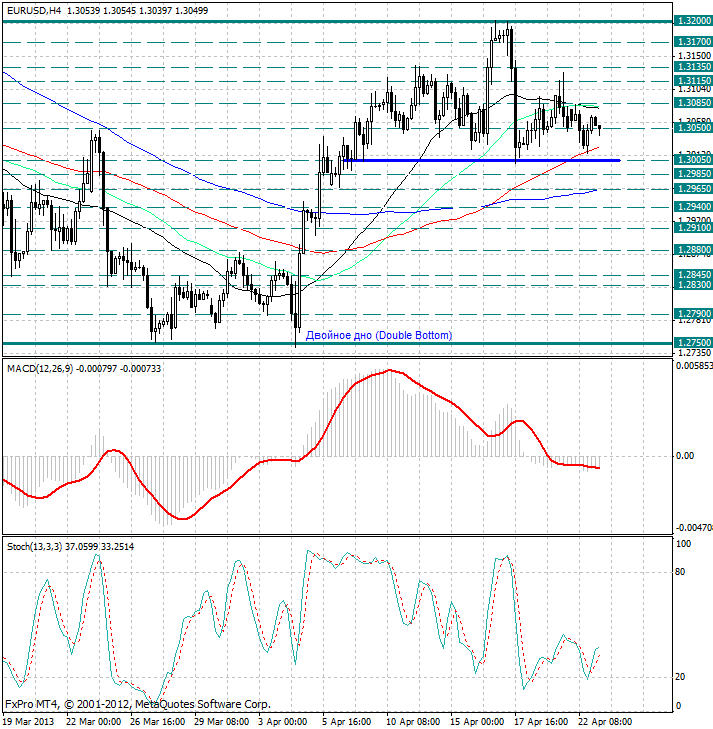Select the 1.27900 price level label

pos(693,314)
